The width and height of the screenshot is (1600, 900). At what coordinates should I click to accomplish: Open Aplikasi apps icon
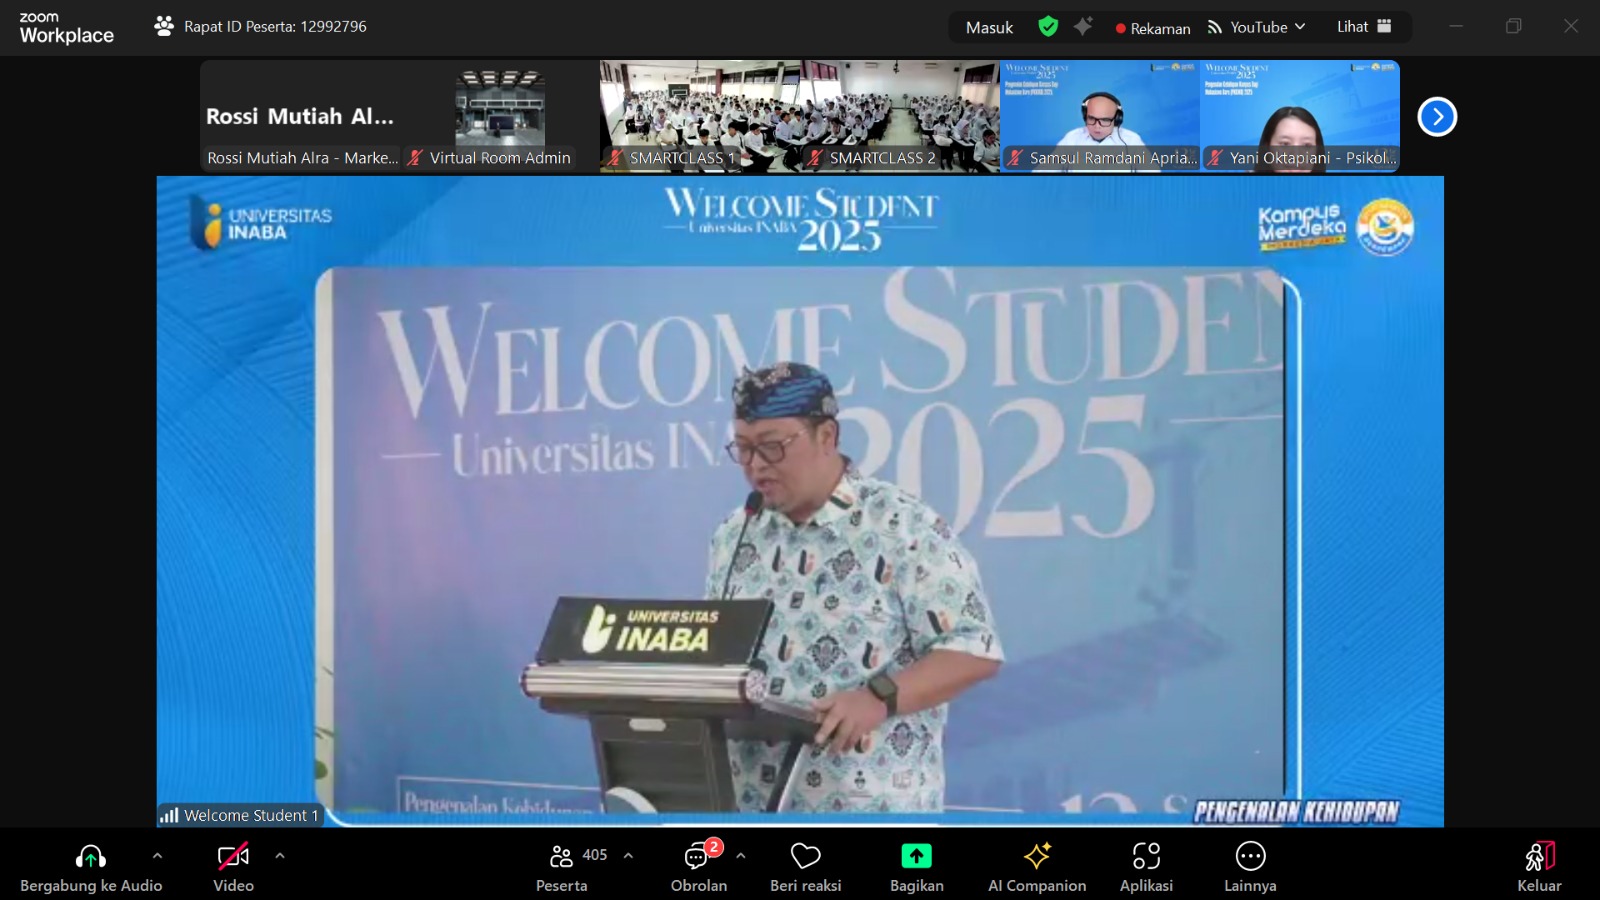tap(1146, 856)
